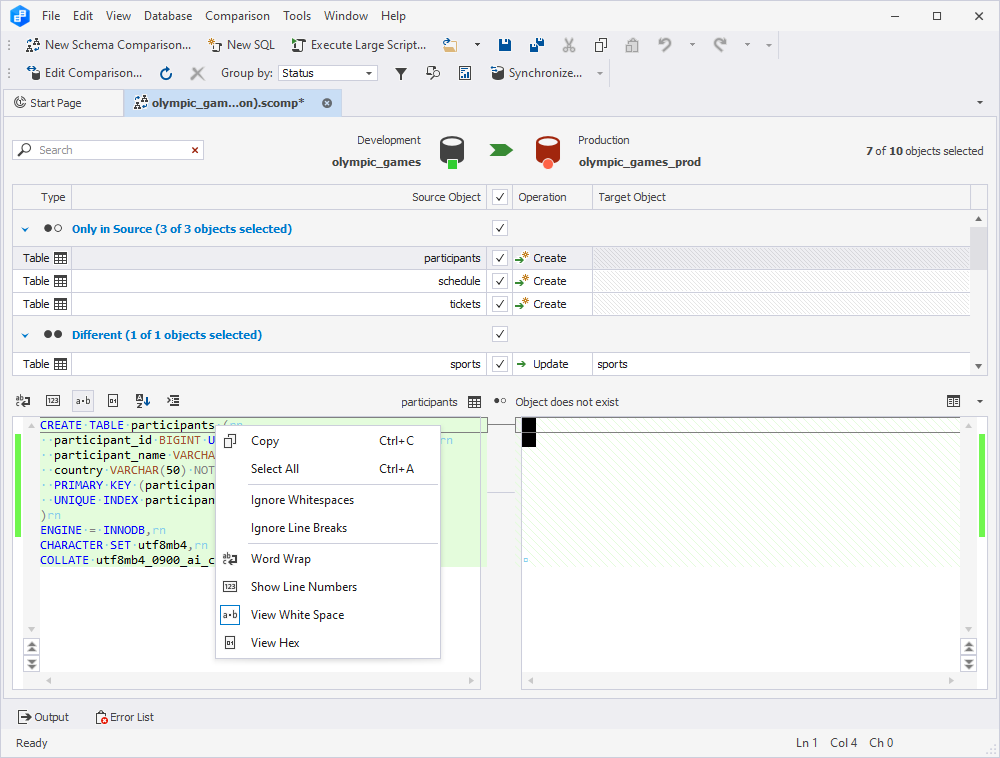
Task: Click the Redo arrow icon
Action: point(720,45)
